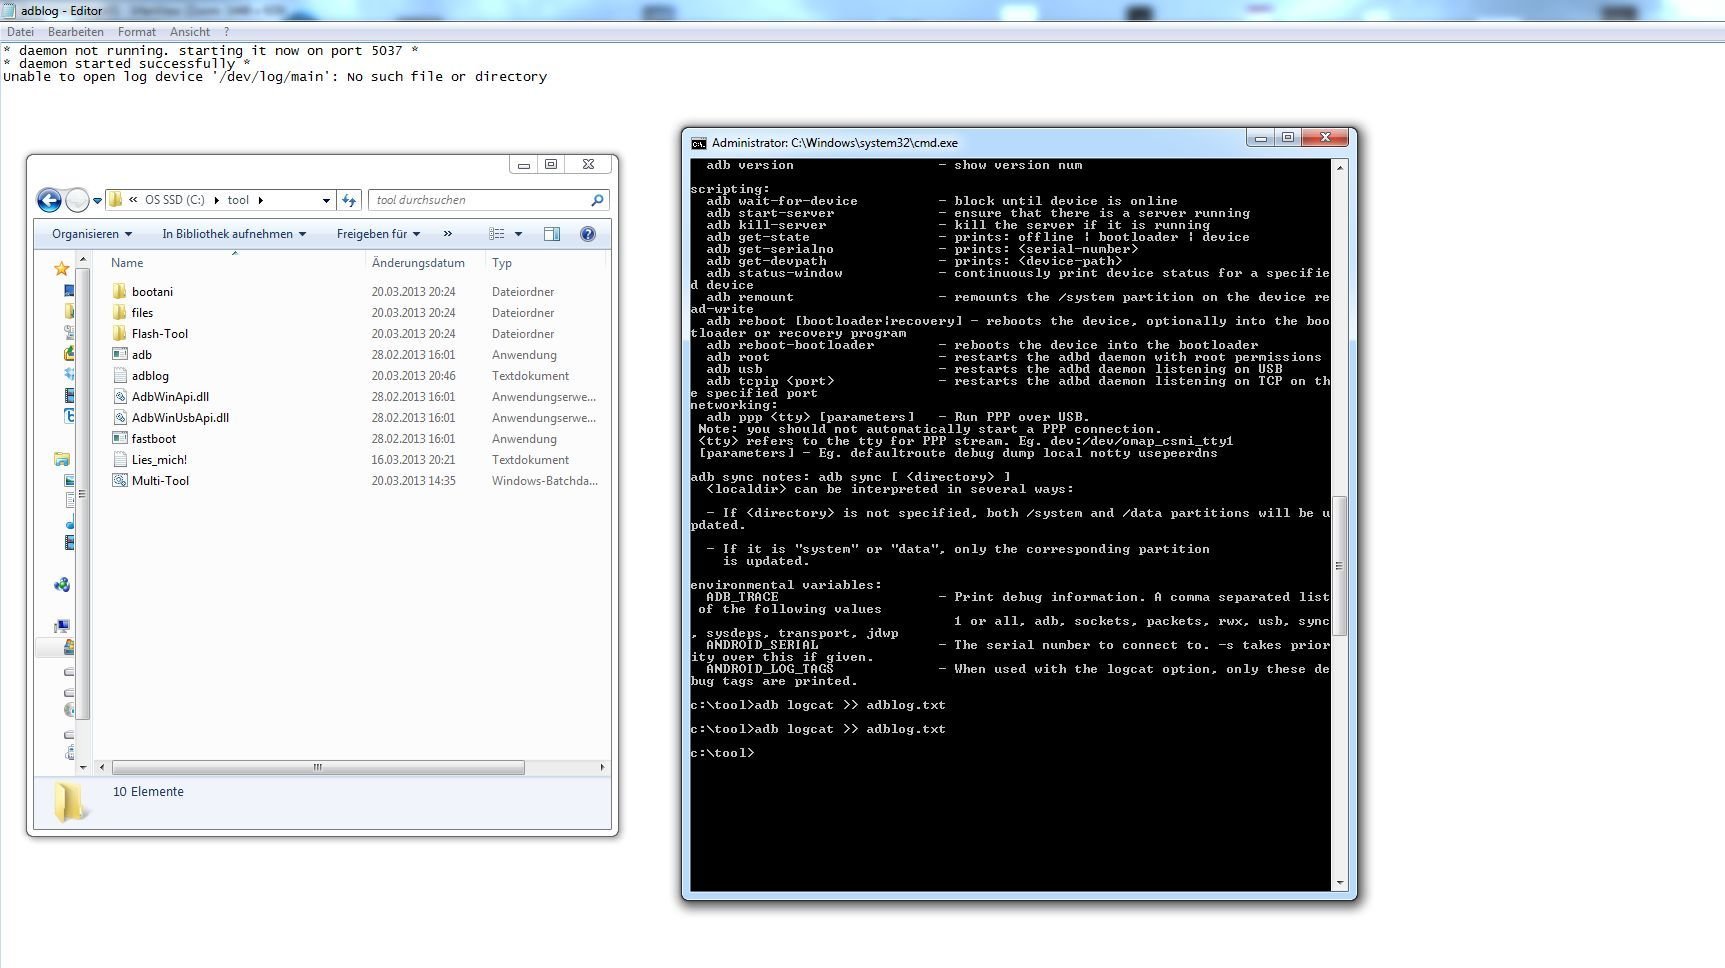Open the Organisieren menu
The height and width of the screenshot is (968, 1725).
(x=92, y=234)
